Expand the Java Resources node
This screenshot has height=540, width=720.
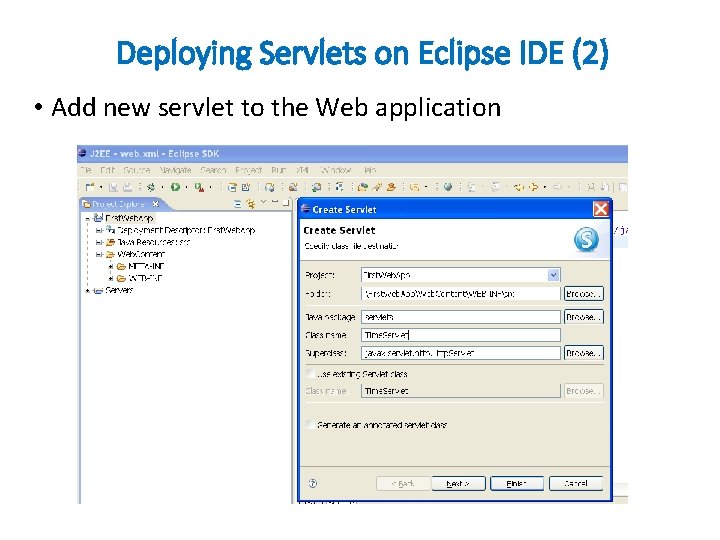pyautogui.click(x=98, y=242)
